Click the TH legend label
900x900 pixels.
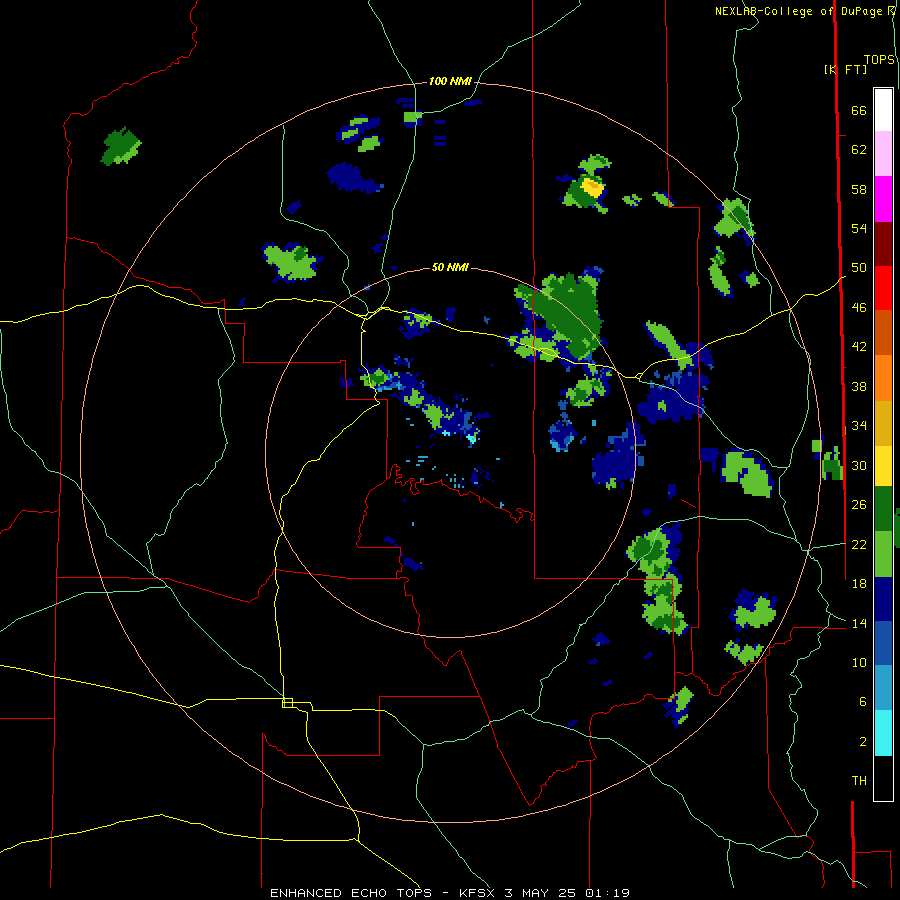pos(859,781)
